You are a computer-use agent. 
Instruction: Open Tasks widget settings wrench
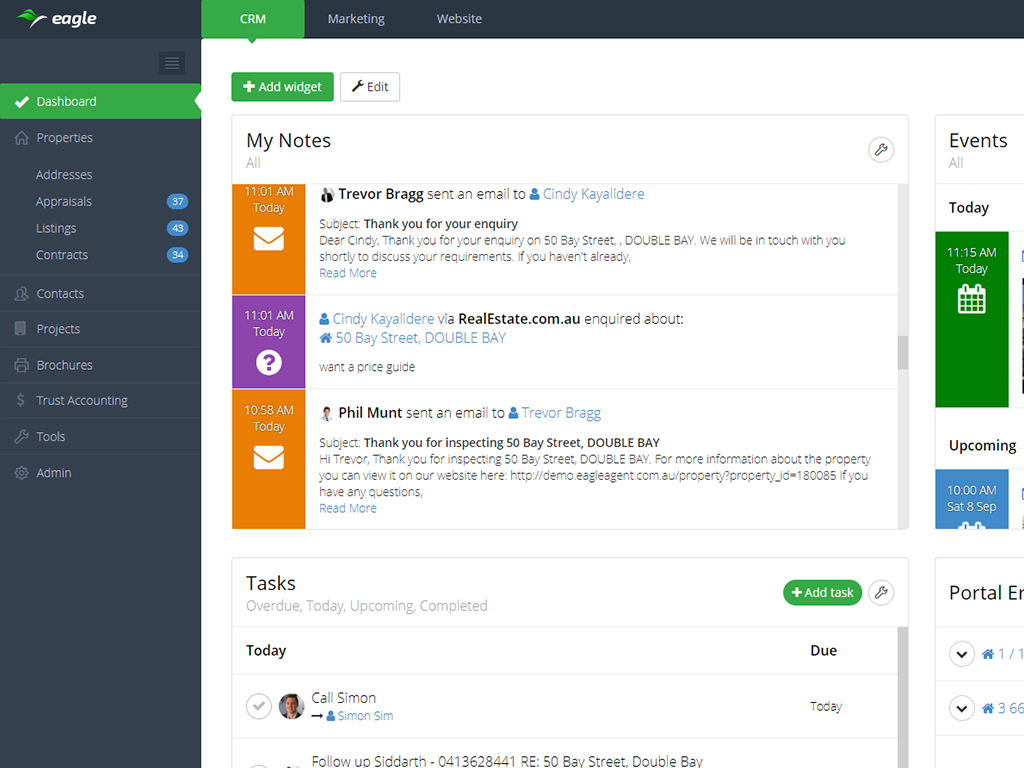point(880,592)
